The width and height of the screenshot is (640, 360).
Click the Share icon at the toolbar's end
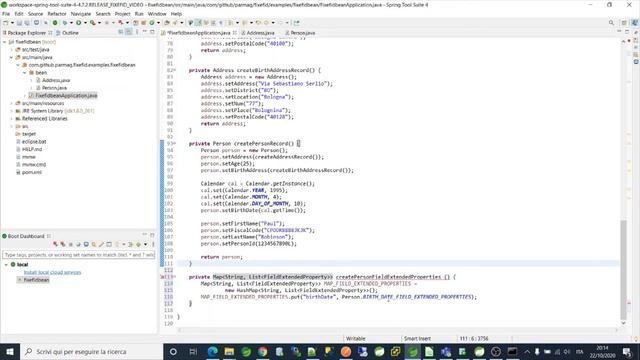pyautogui.click(x=296, y=23)
